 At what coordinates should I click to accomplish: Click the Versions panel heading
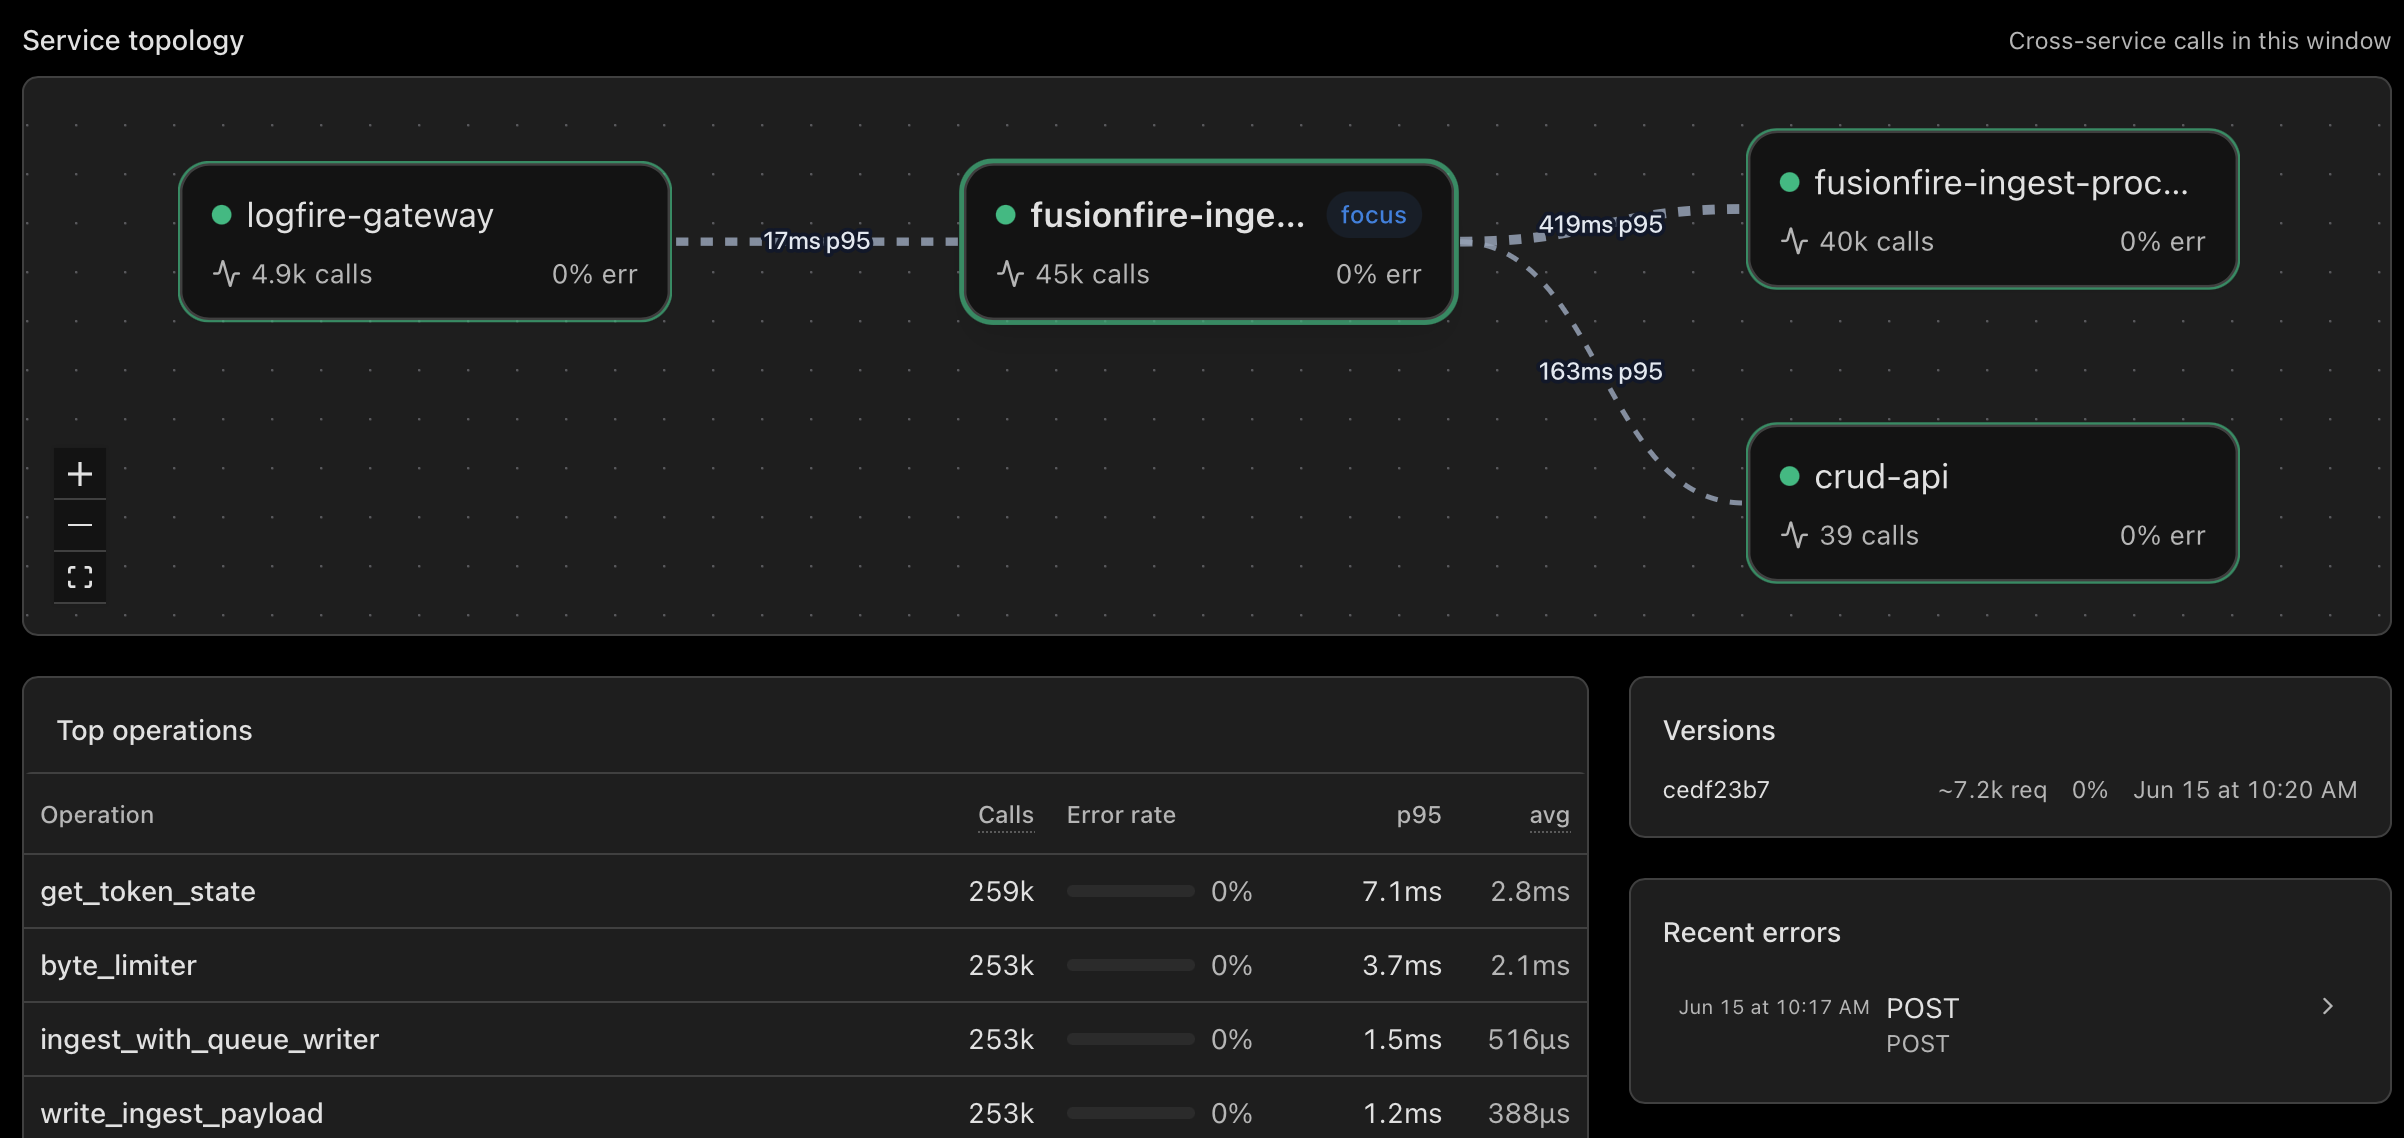1719,730
